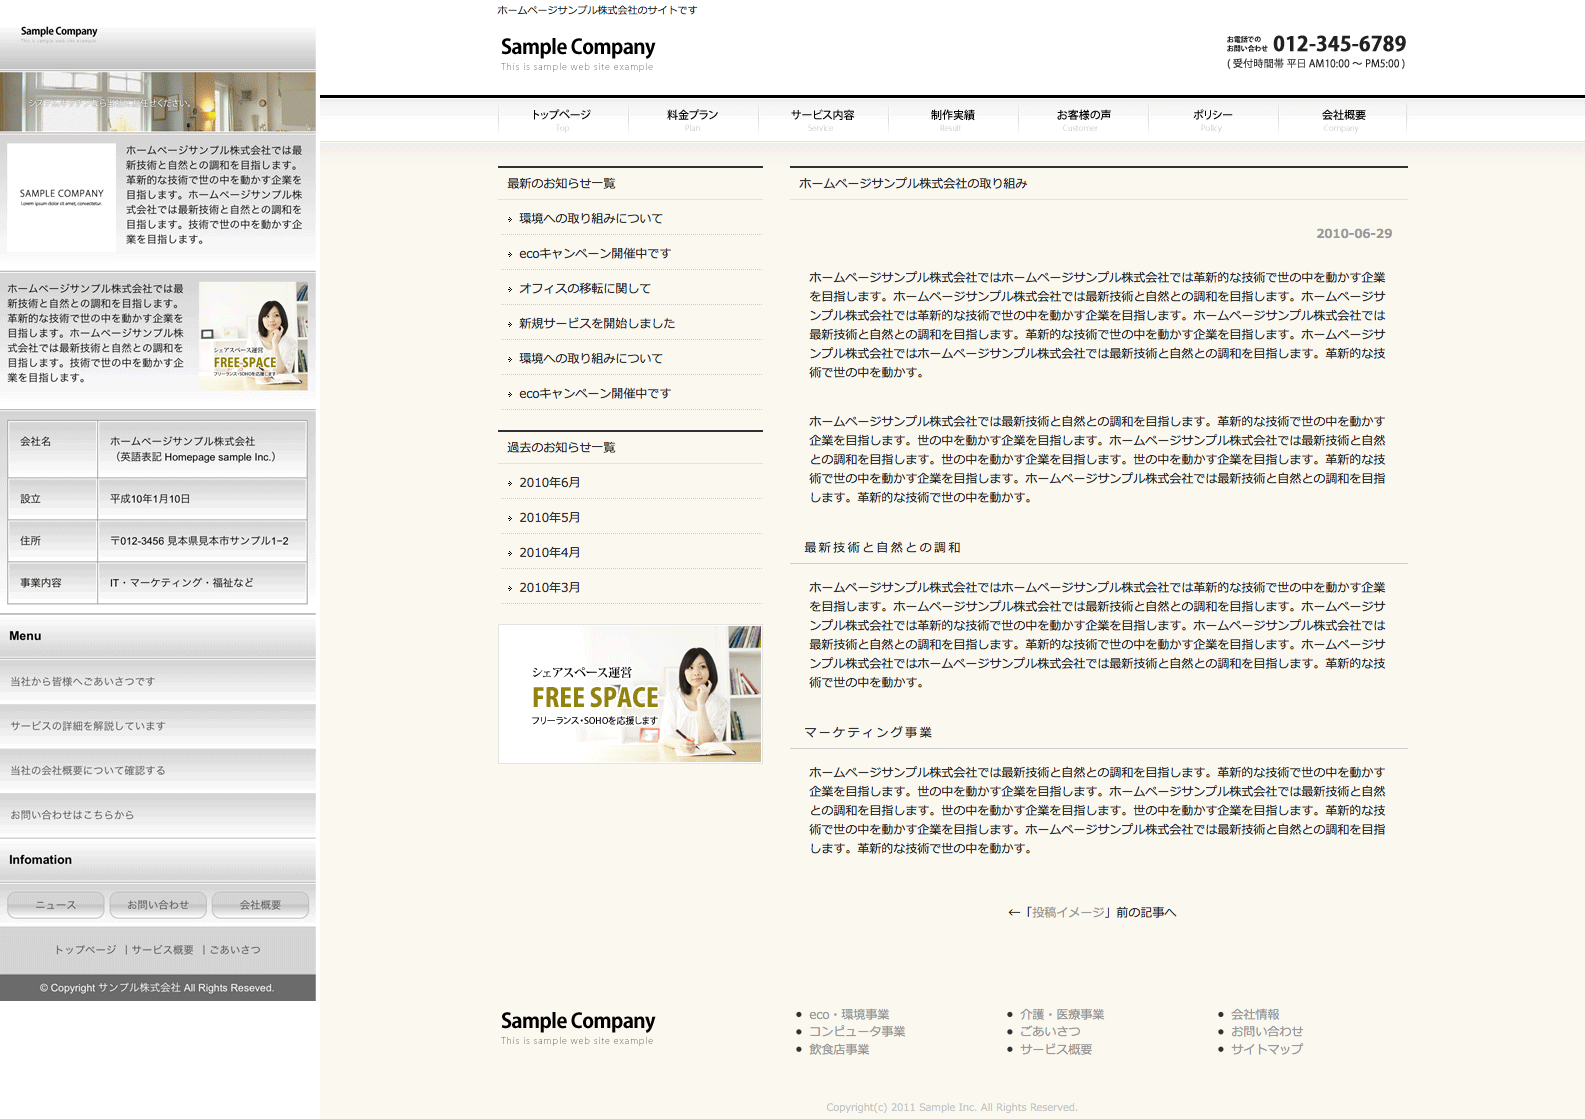Select the 2010年3月 archive entry
This screenshot has width=1585, height=1119.
pyautogui.click(x=549, y=587)
